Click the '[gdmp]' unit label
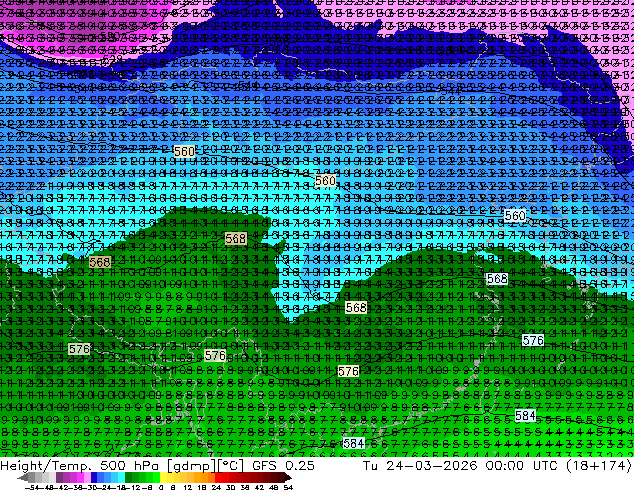The image size is (634, 490). [190, 466]
